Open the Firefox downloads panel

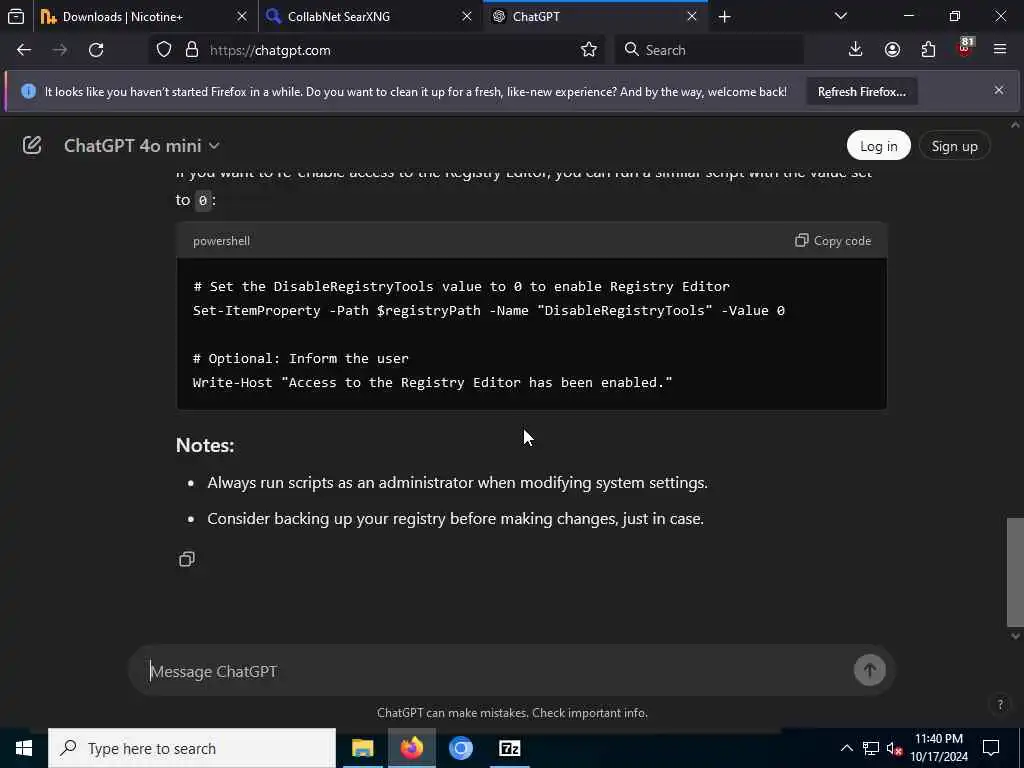tap(855, 50)
